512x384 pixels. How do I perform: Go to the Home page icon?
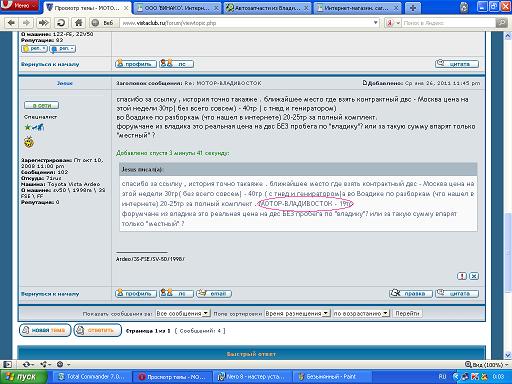tap(78, 23)
